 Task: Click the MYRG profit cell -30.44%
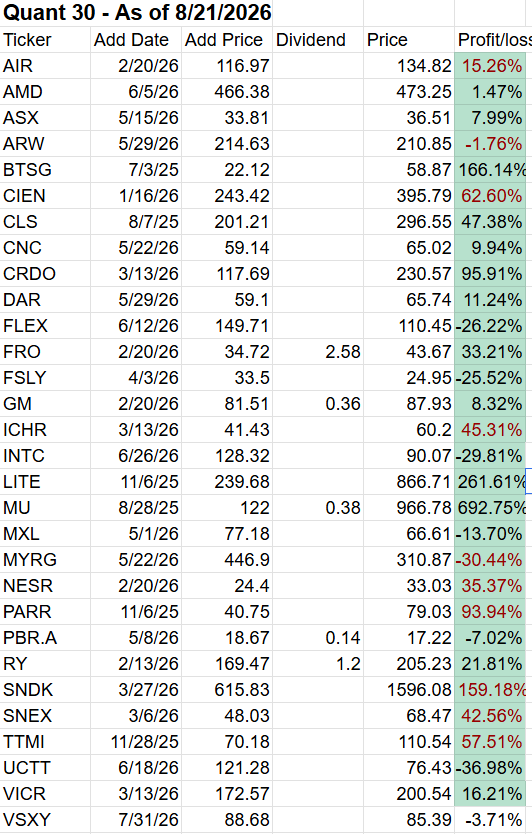[490, 560]
